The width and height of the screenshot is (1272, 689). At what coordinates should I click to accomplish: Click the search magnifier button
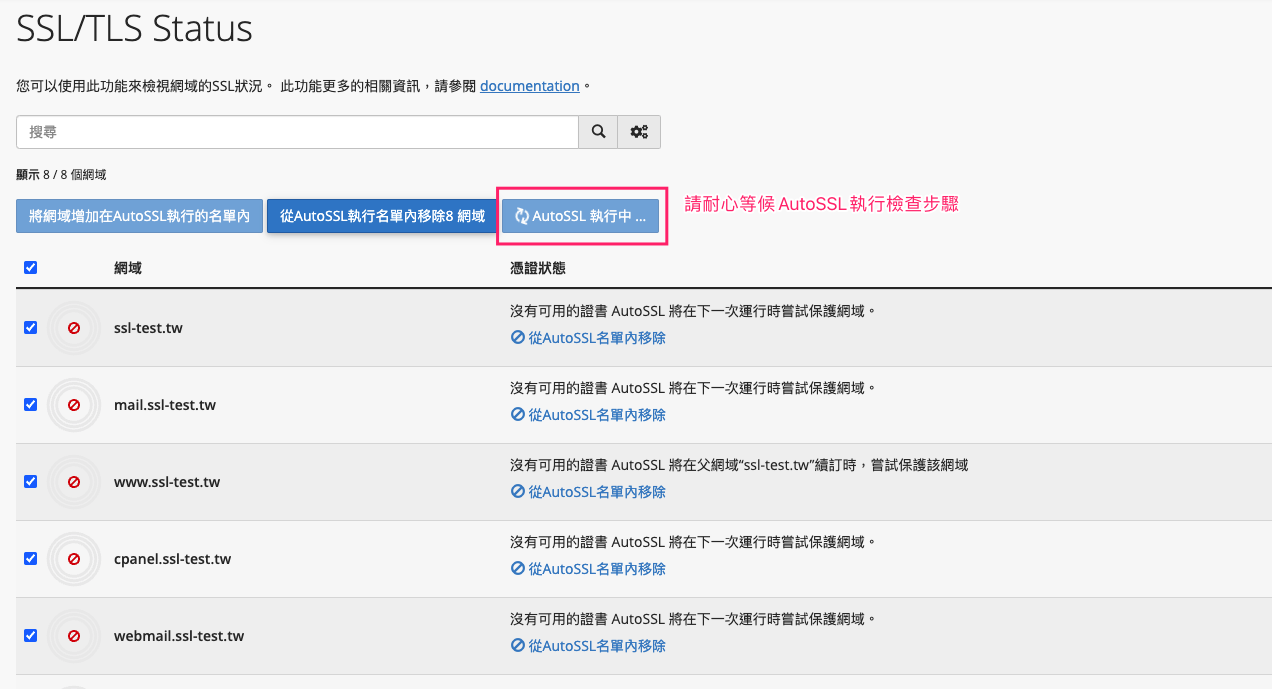point(598,132)
